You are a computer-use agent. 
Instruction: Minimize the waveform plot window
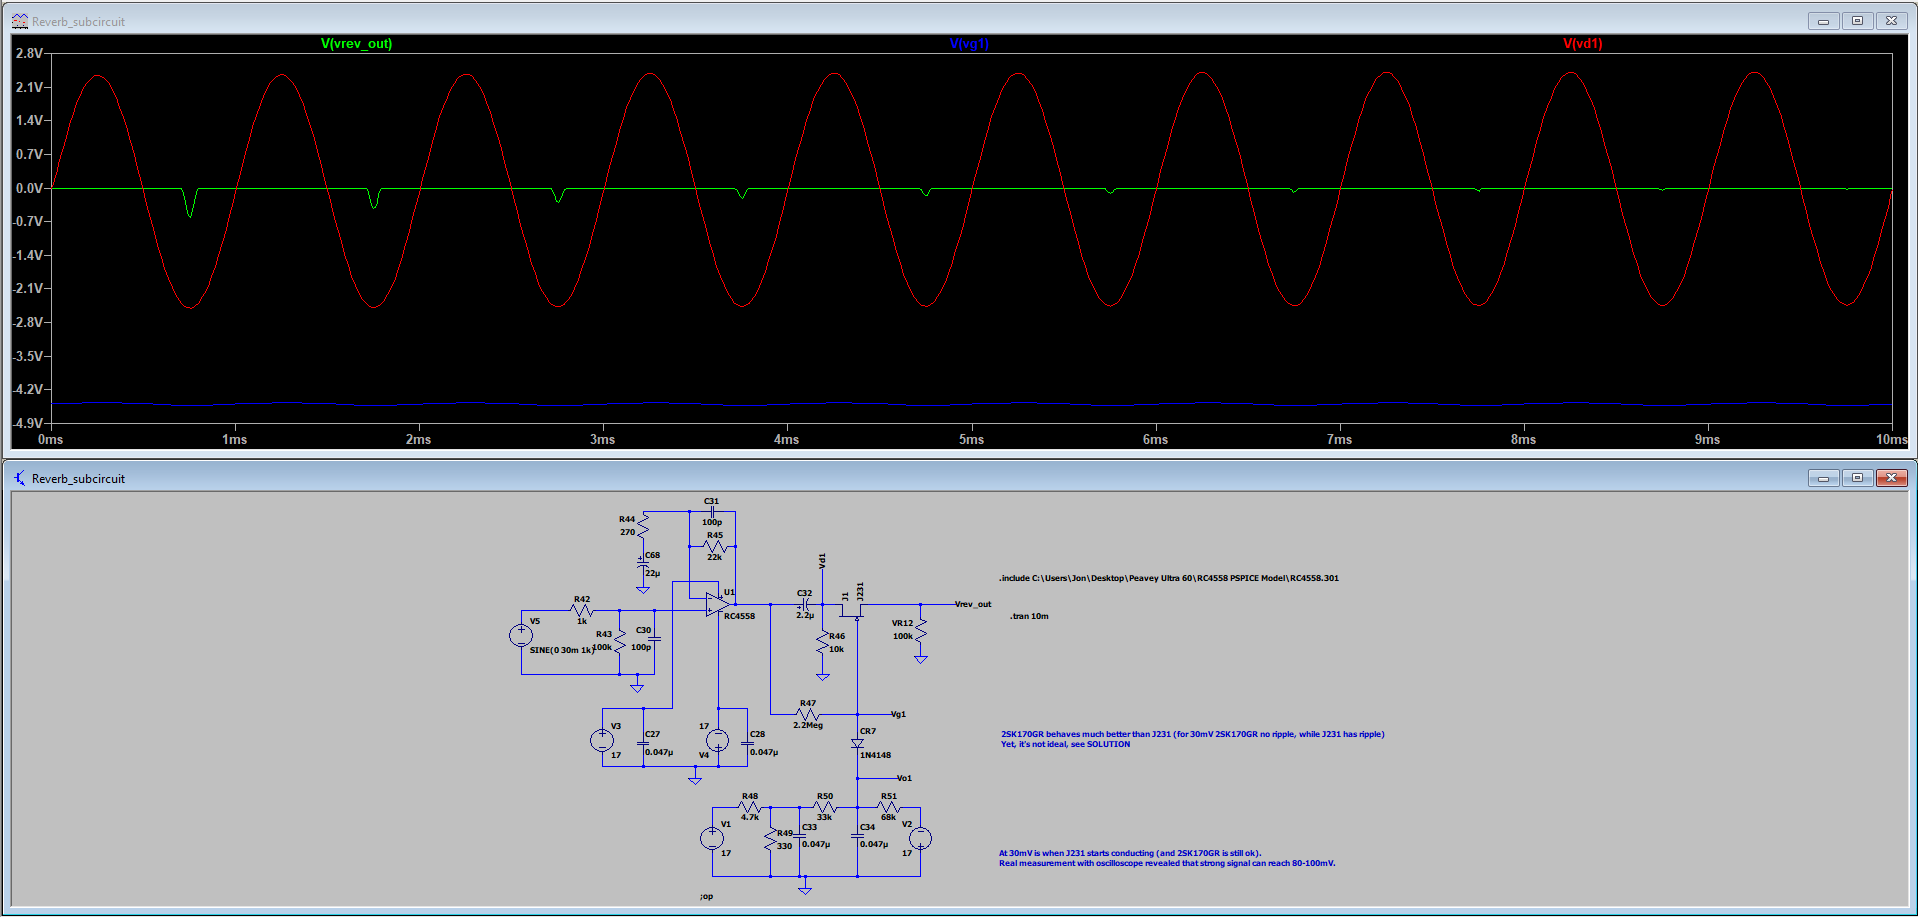[1823, 21]
